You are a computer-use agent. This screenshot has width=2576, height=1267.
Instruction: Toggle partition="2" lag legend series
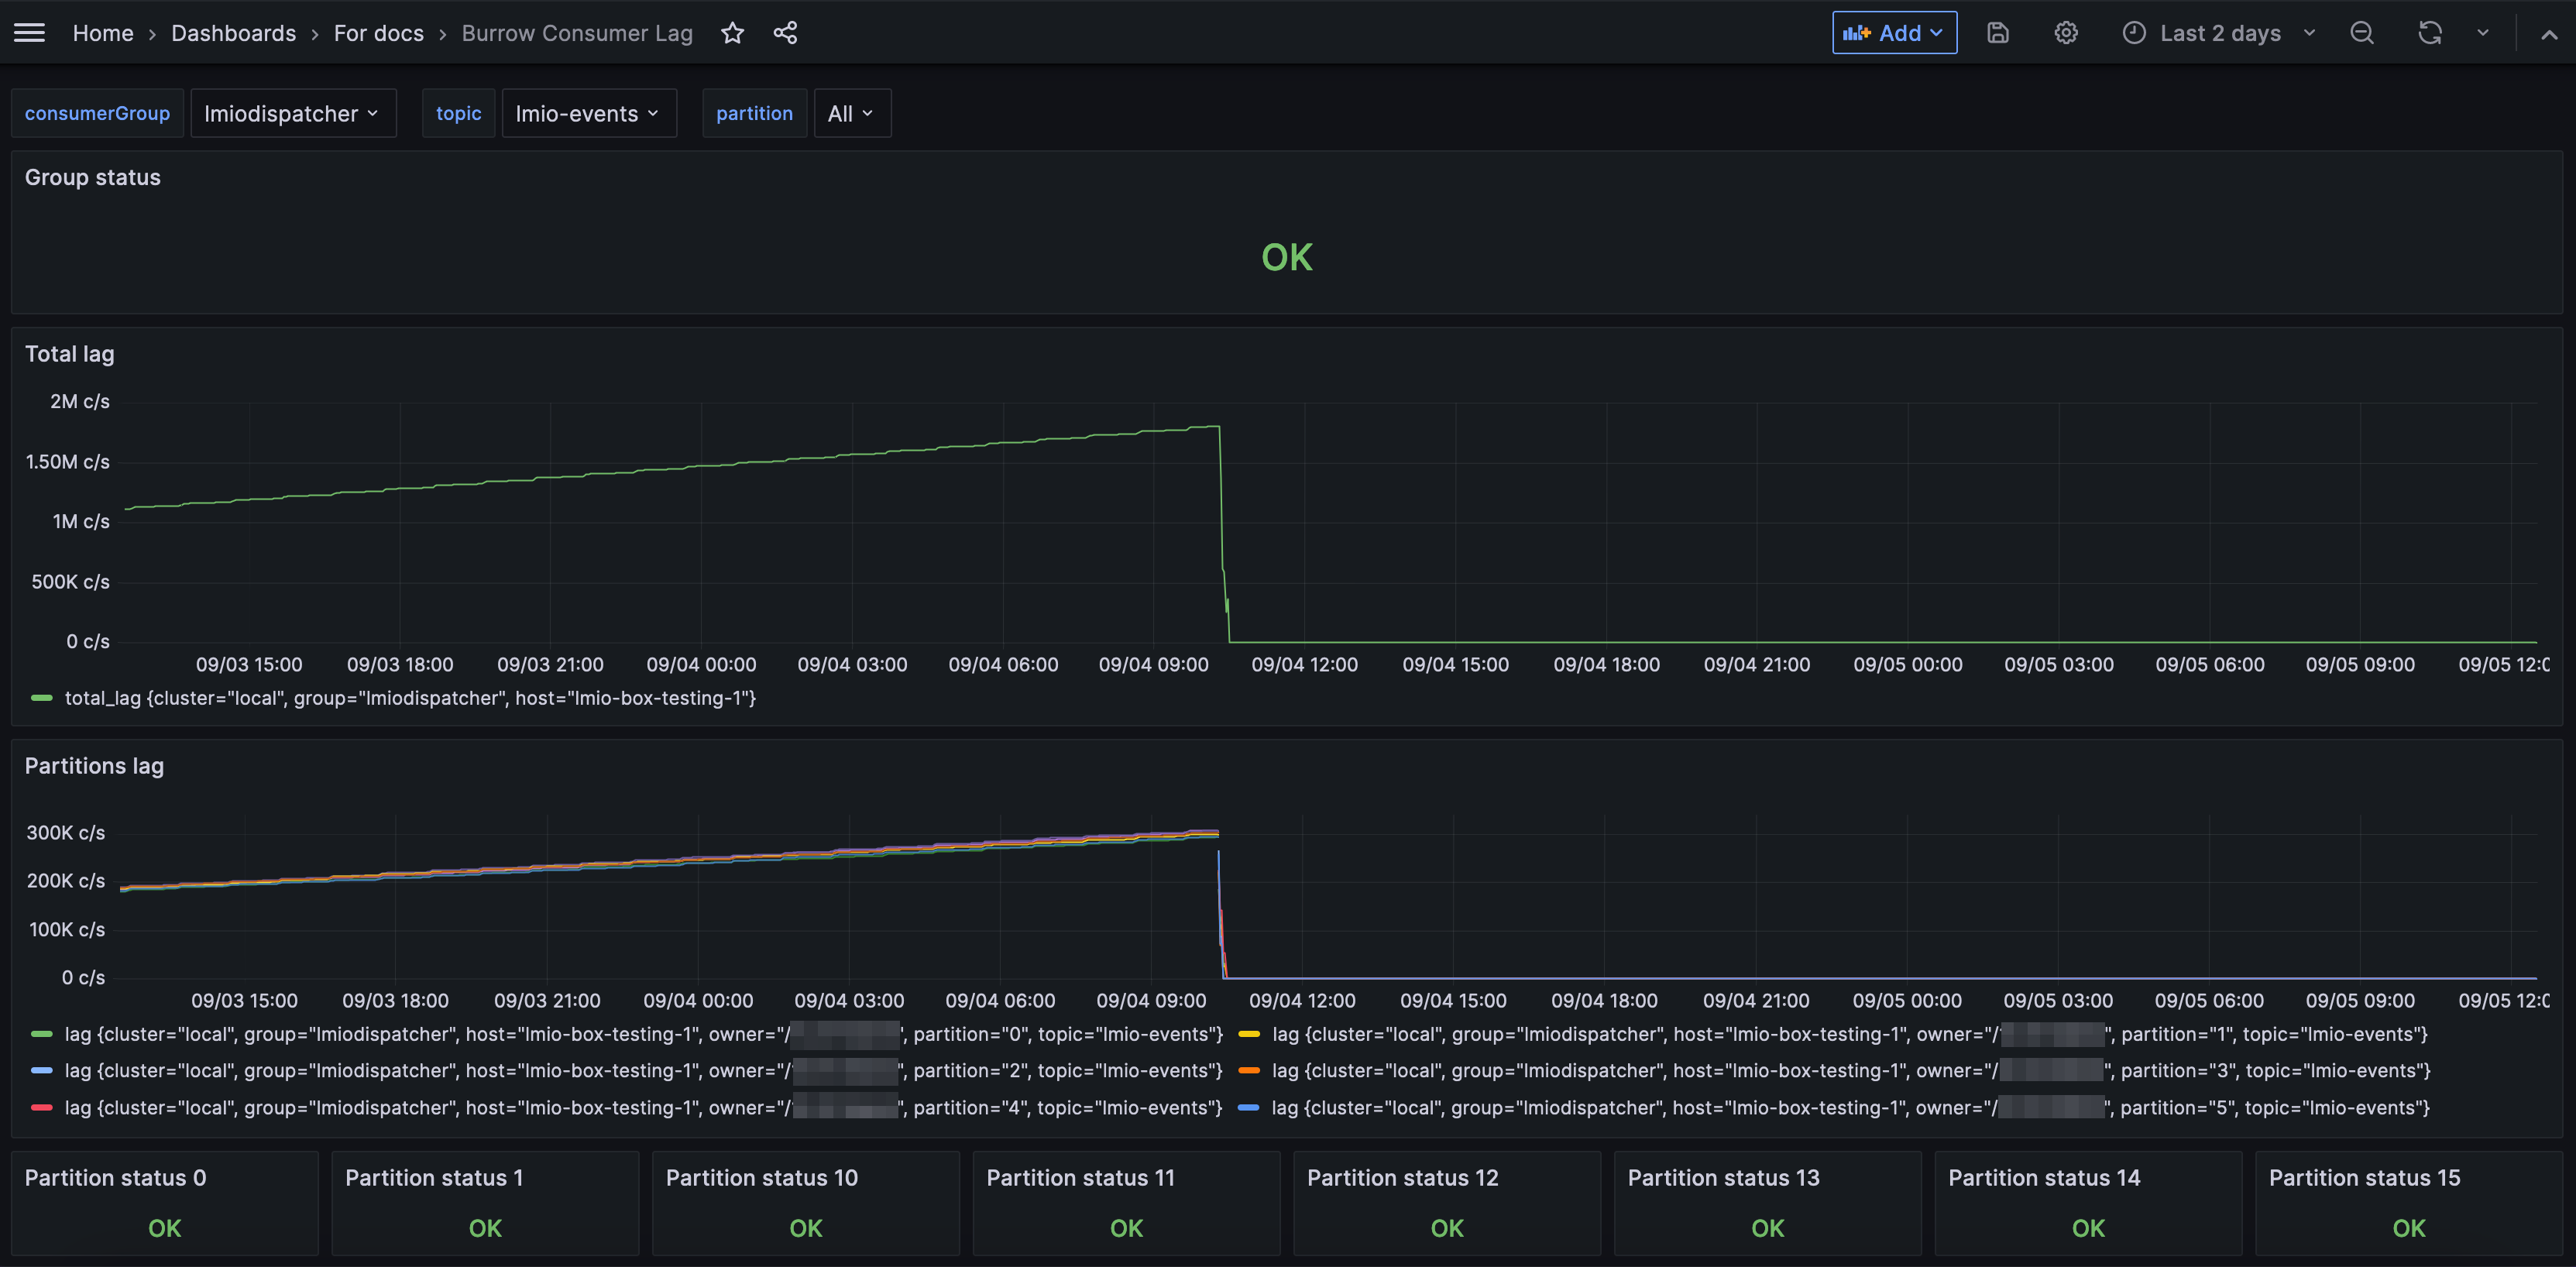[x=643, y=1070]
